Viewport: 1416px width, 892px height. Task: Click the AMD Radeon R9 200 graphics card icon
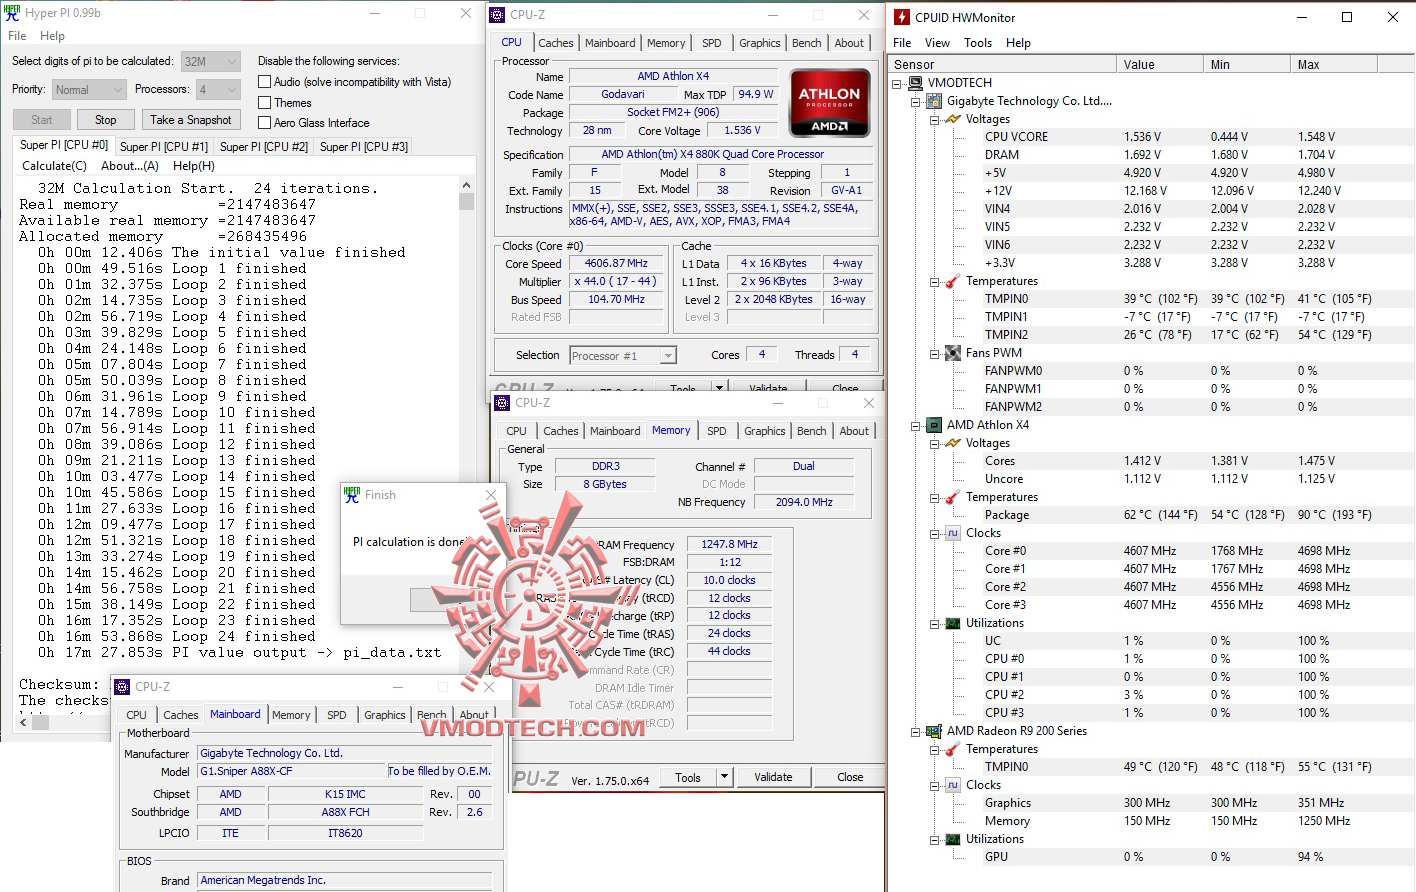coord(934,731)
